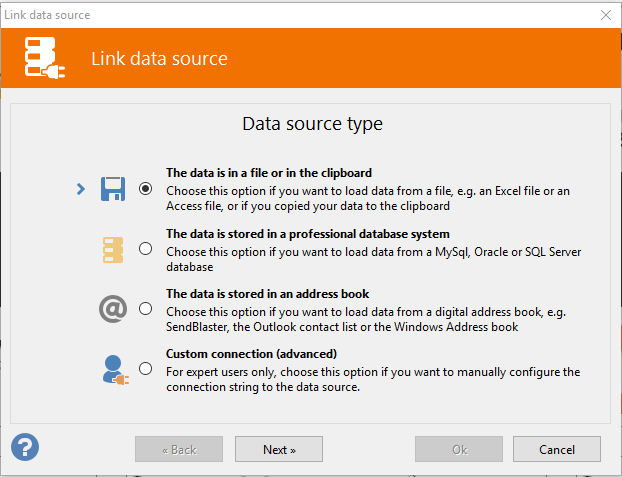
Task: Click the 'Custom connection (advanced)' heading text
Action: click(x=251, y=354)
